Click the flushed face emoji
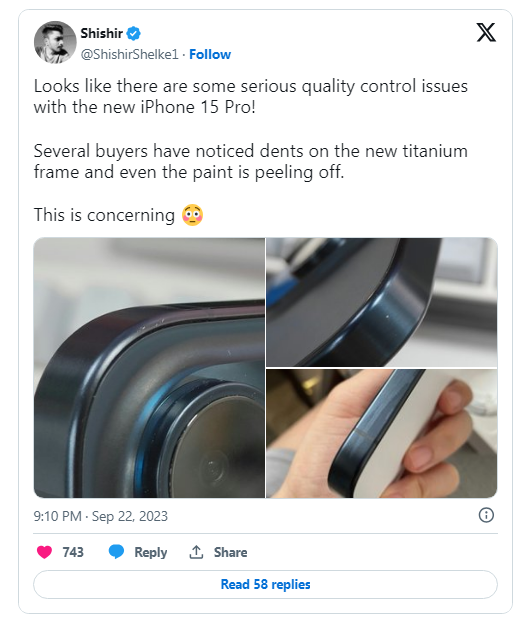529x627 pixels. coord(193,215)
